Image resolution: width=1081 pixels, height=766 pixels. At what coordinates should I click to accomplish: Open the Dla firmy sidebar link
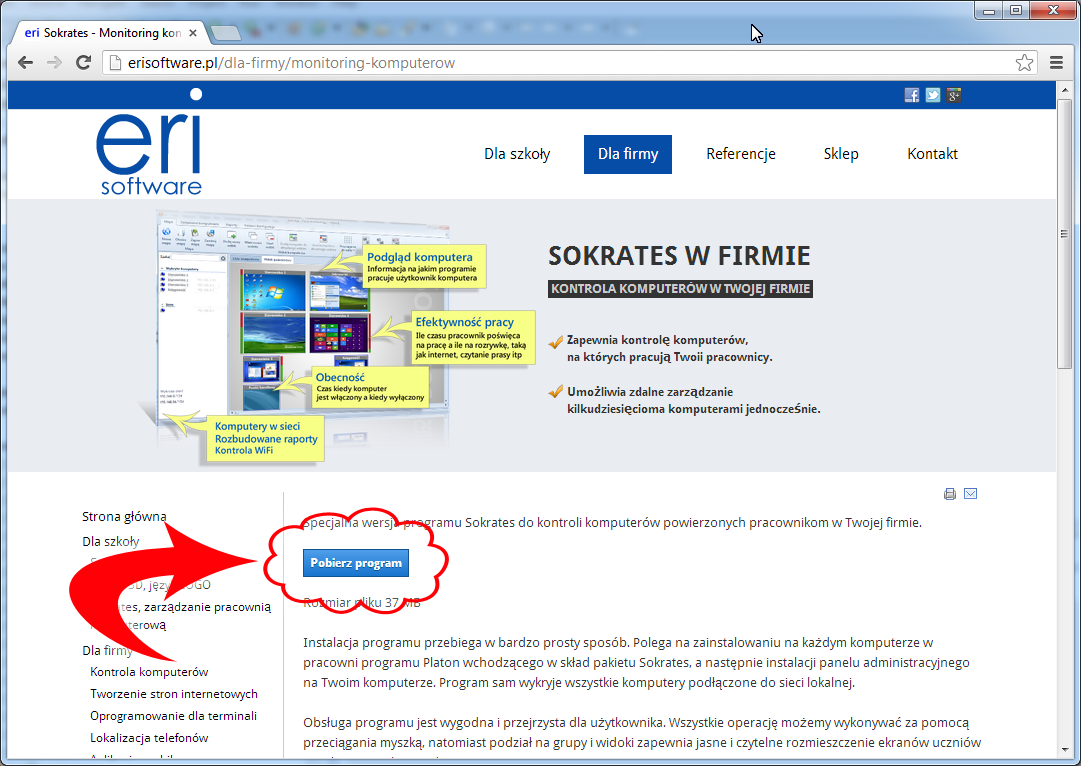[x=107, y=650]
